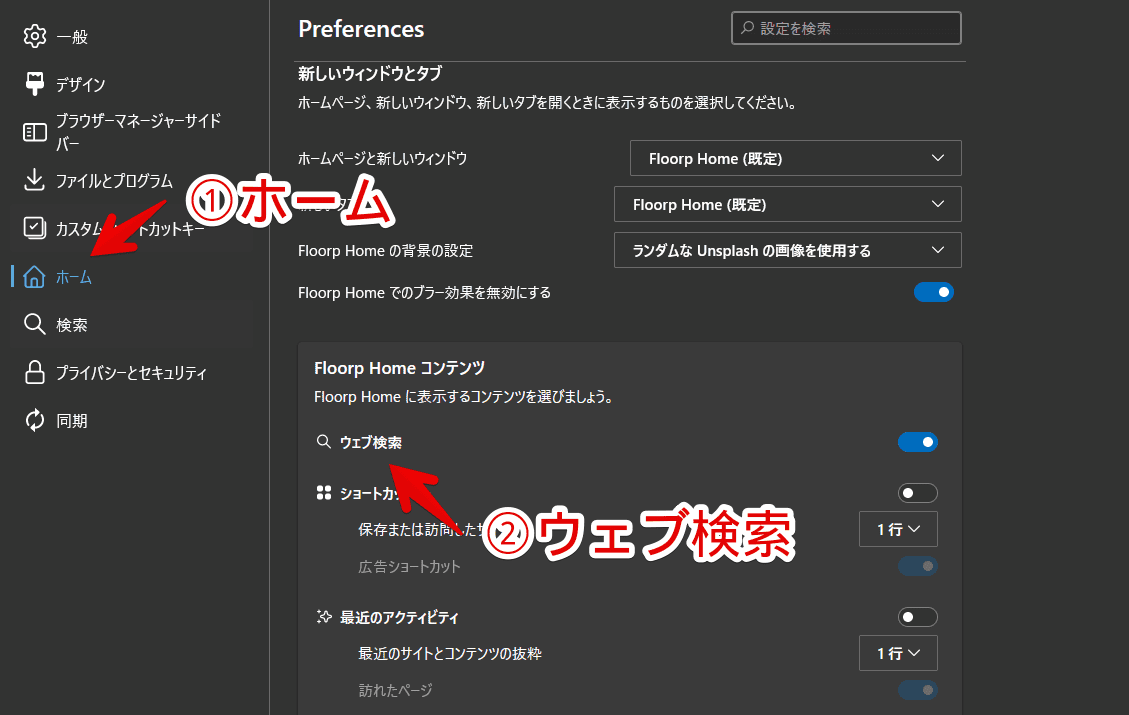Enable the 最近のアクティビティ toggle

click(917, 617)
